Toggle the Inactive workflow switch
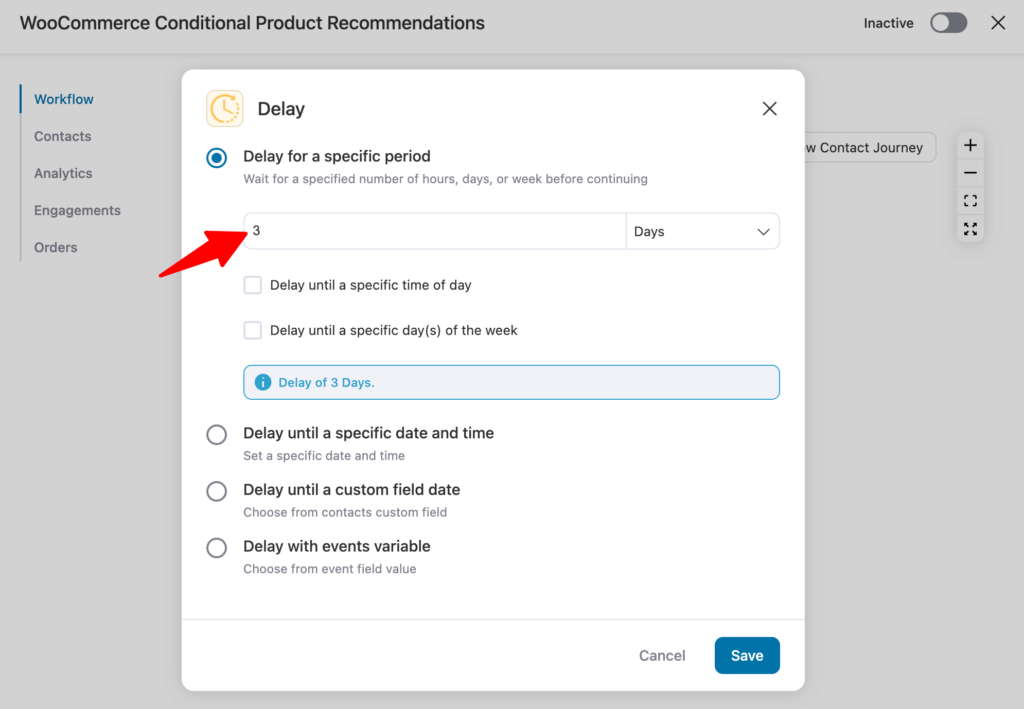Screen dimensions: 1024x709 pos(948,22)
